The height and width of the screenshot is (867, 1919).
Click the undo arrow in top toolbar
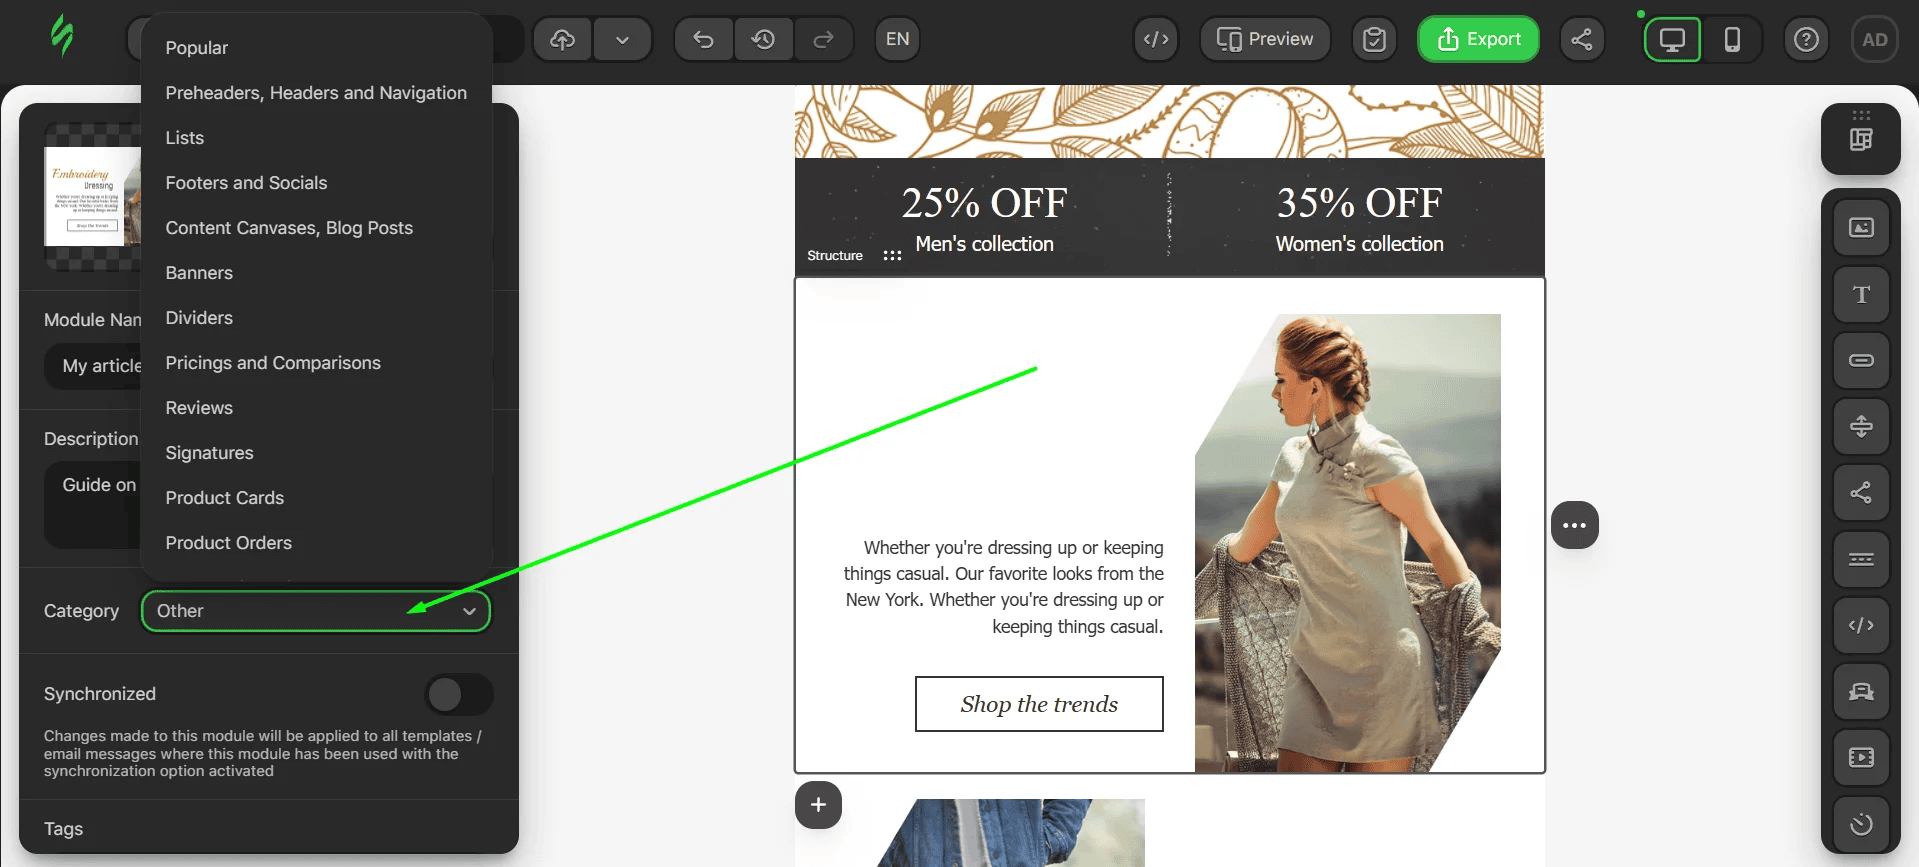coord(703,39)
